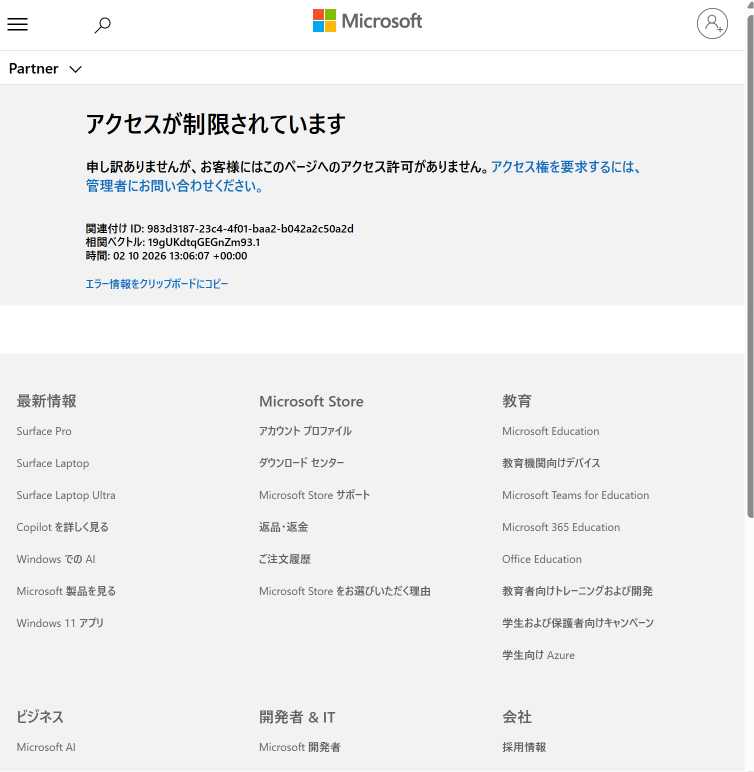This screenshot has width=754, height=772.
Task: Click the ビジネス footer heading
Action: pyautogui.click(x=40, y=717)
